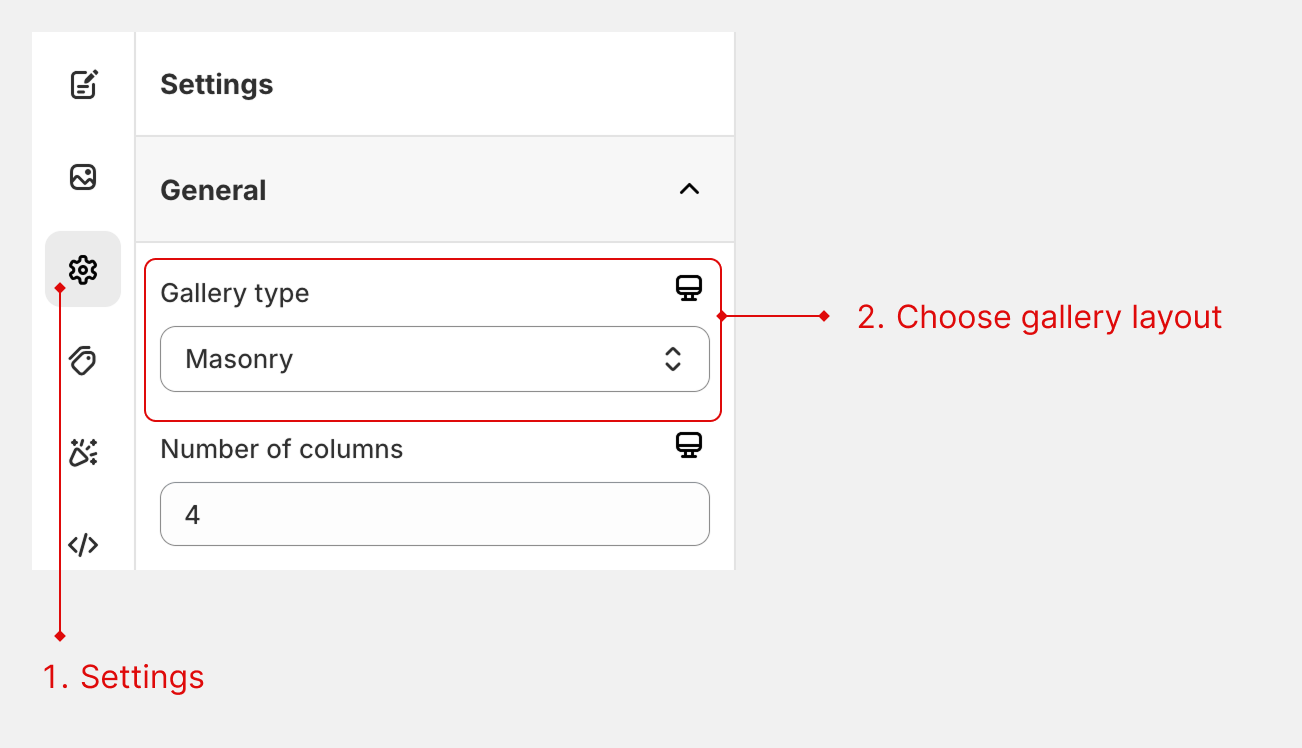This screenshot has width=1302, height=748.
Task: Focus the Number of columns field
Action: 434,515
